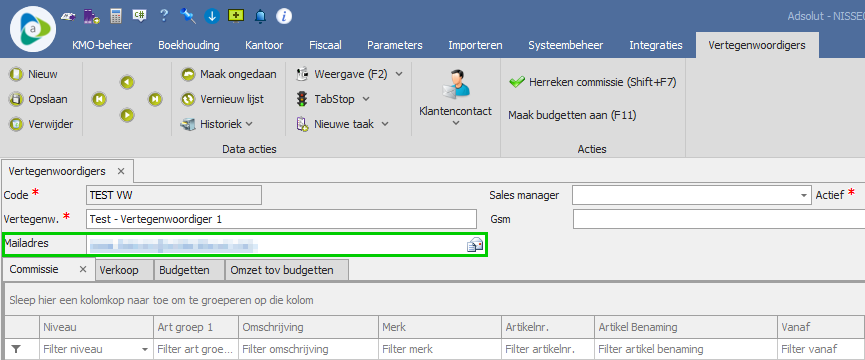Click the Filter merk filter cell

click(440, 349)
